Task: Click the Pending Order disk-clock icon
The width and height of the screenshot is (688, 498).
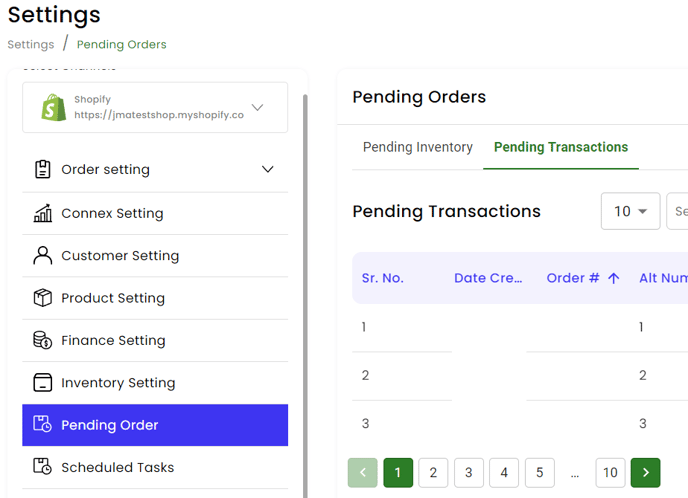Action: point(43,424)
